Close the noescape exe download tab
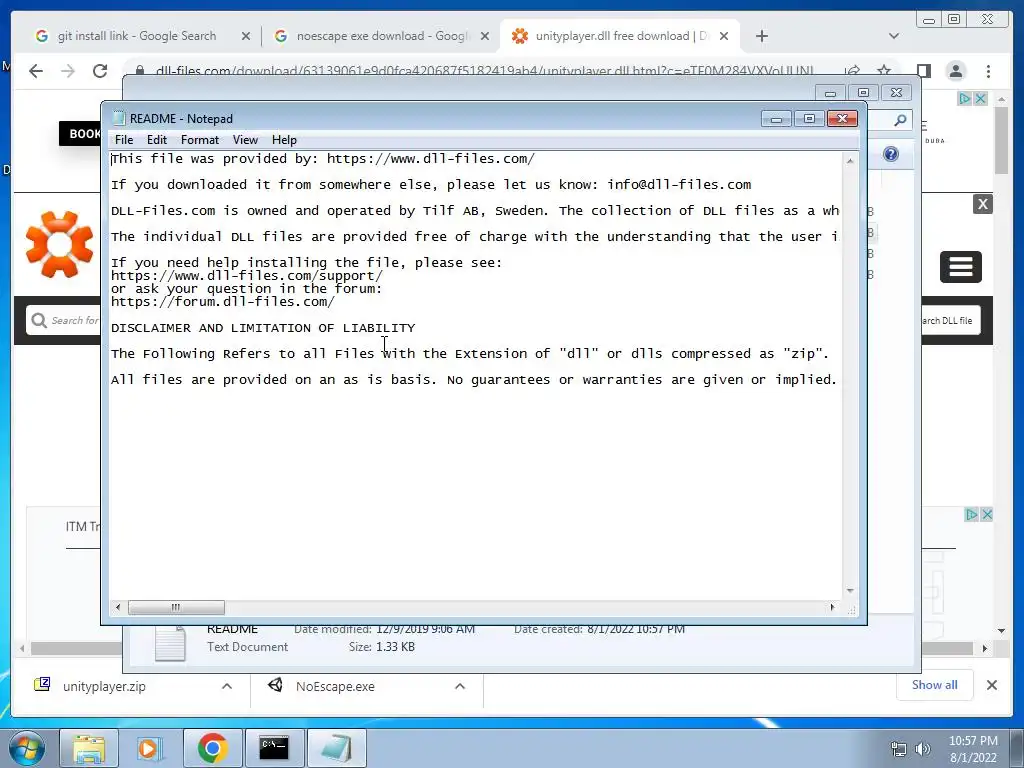This screenshot has height=768, width=1024. coord(485,37)
